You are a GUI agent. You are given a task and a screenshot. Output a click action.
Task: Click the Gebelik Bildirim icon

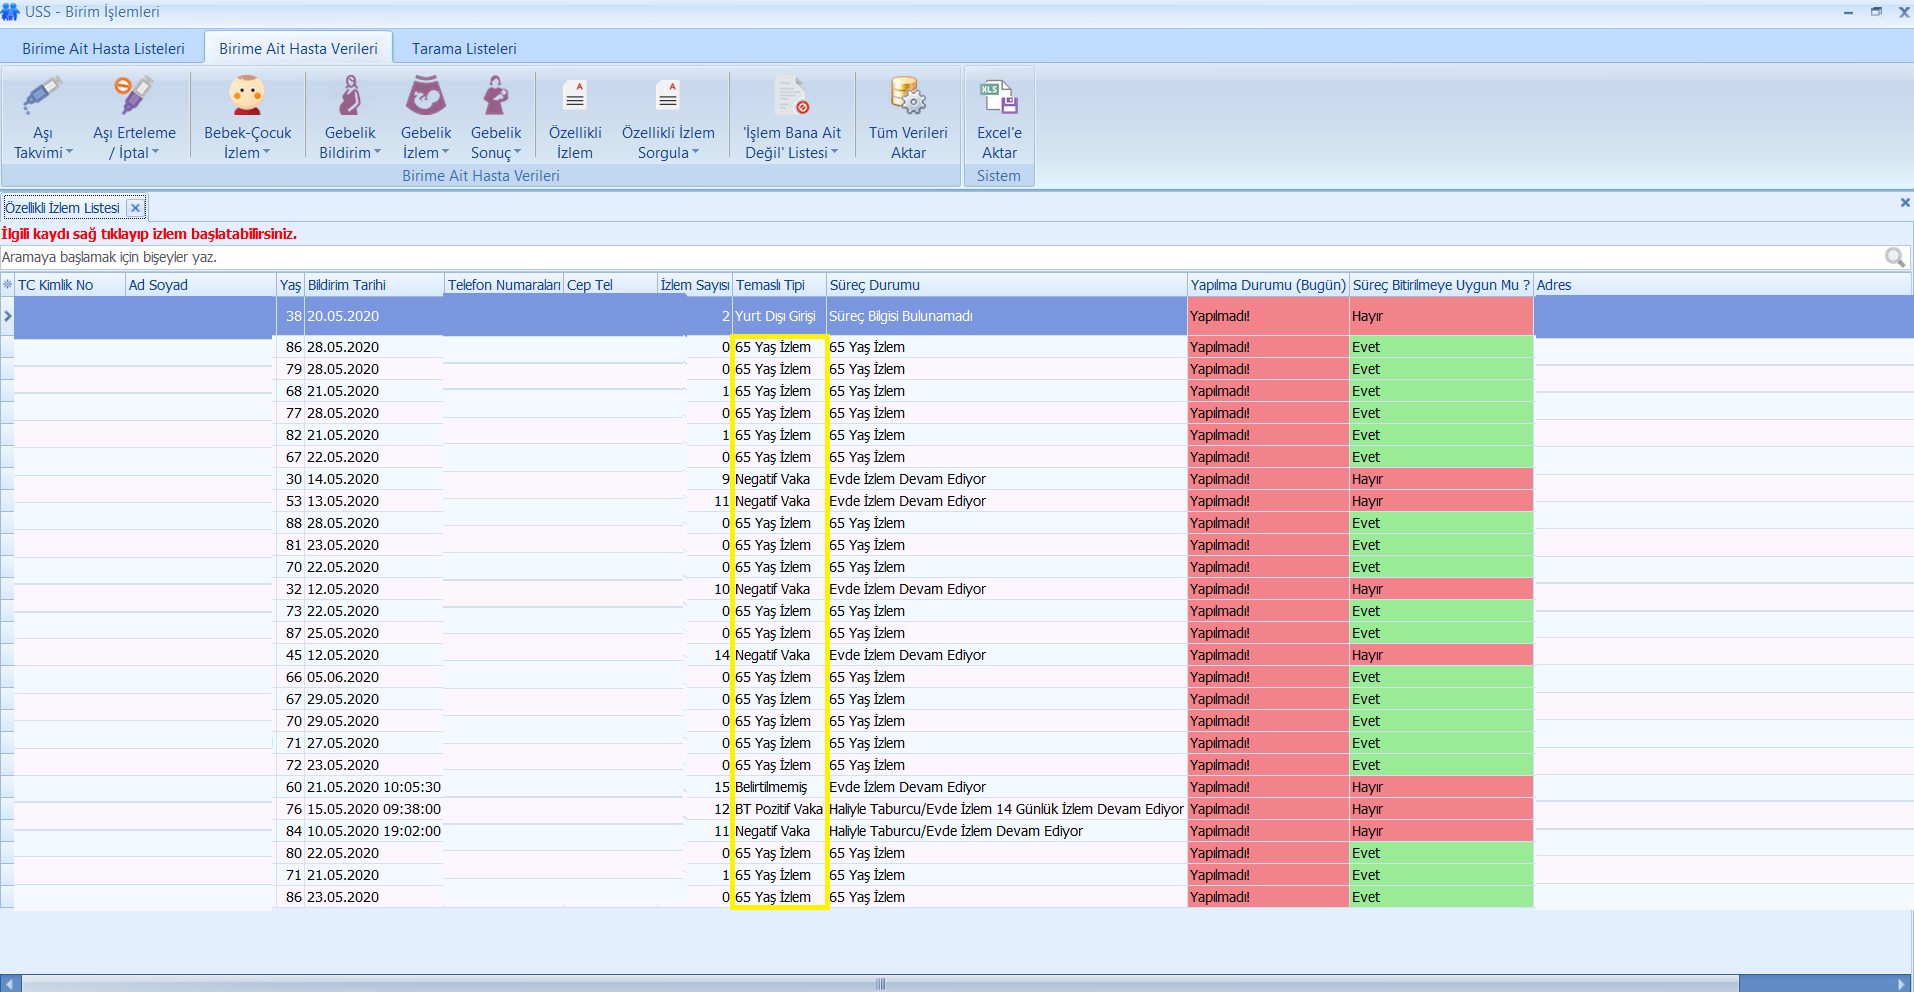coord(349,97)
